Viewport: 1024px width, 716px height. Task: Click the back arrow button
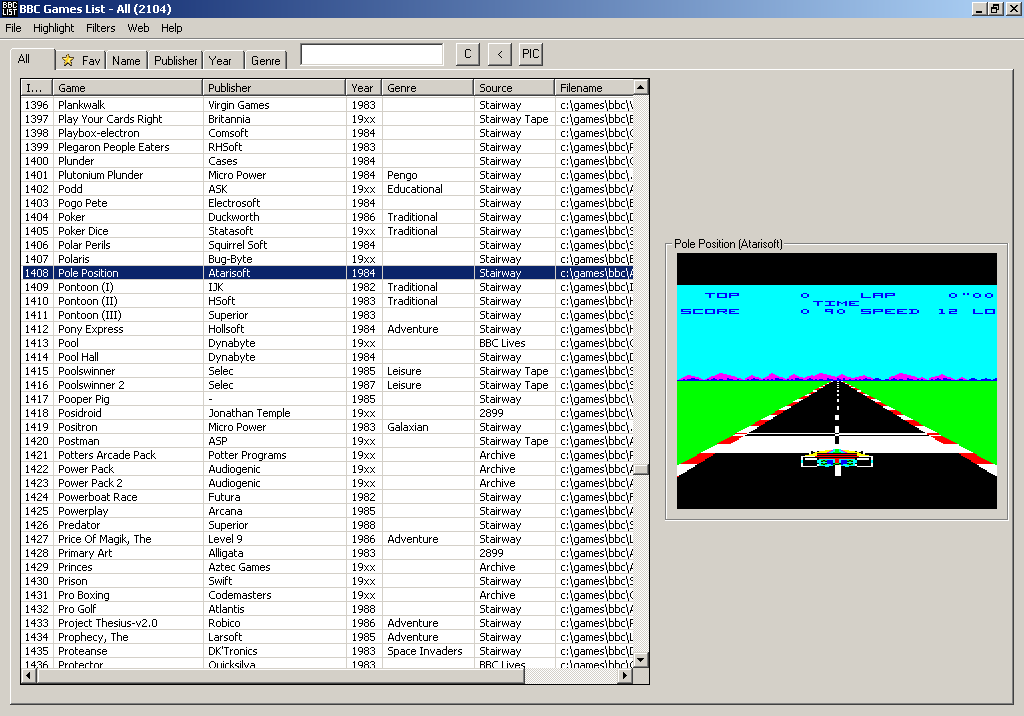[x=500, y=54]
